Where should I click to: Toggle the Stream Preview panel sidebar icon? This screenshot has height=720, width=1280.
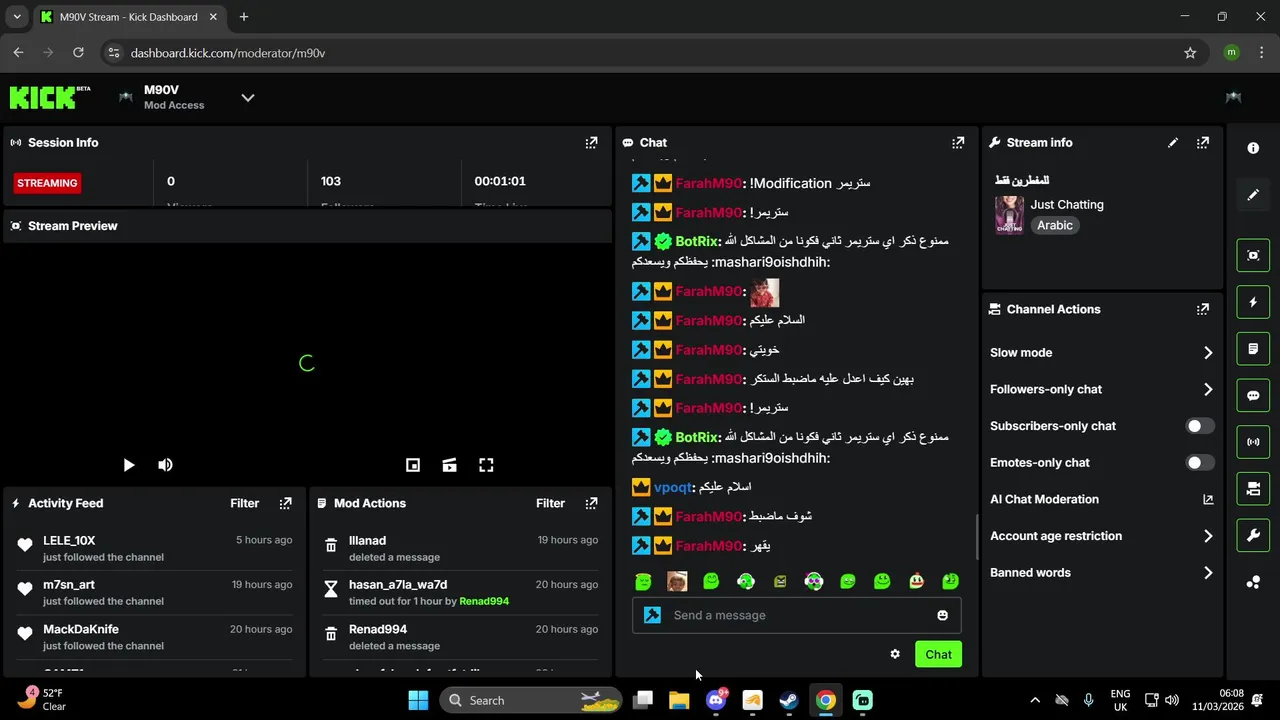tap(1253, 255)
